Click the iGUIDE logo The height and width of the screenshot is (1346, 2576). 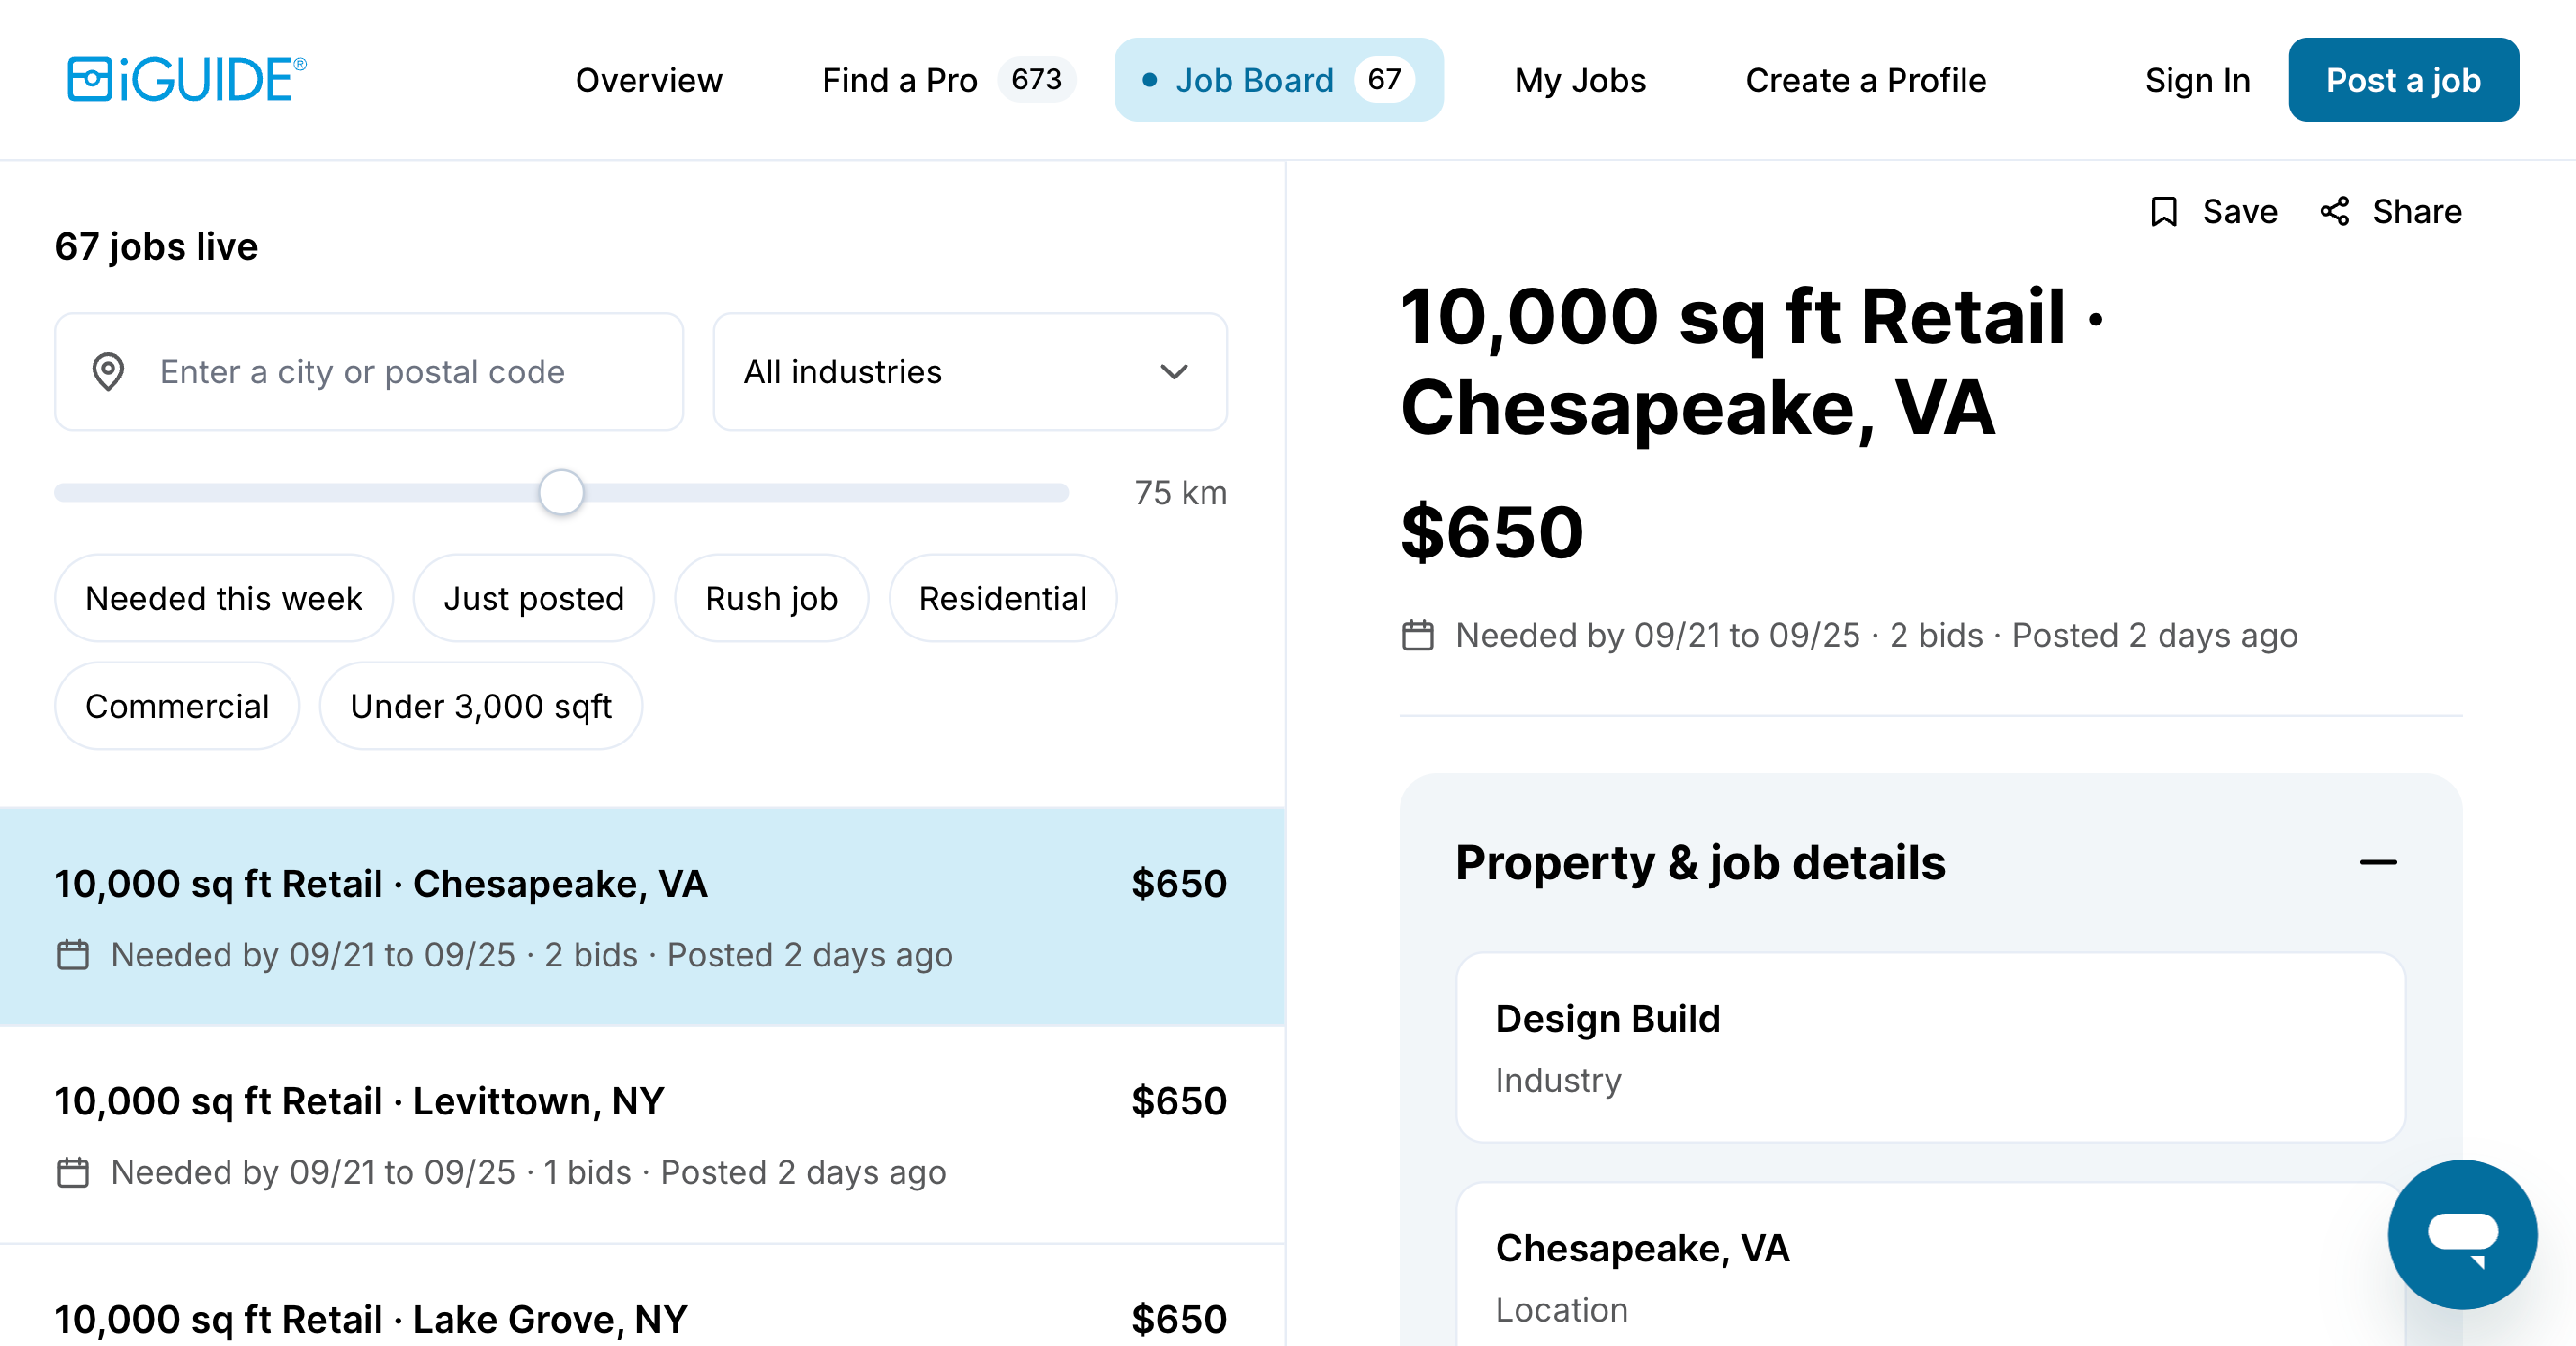[186, 80]
